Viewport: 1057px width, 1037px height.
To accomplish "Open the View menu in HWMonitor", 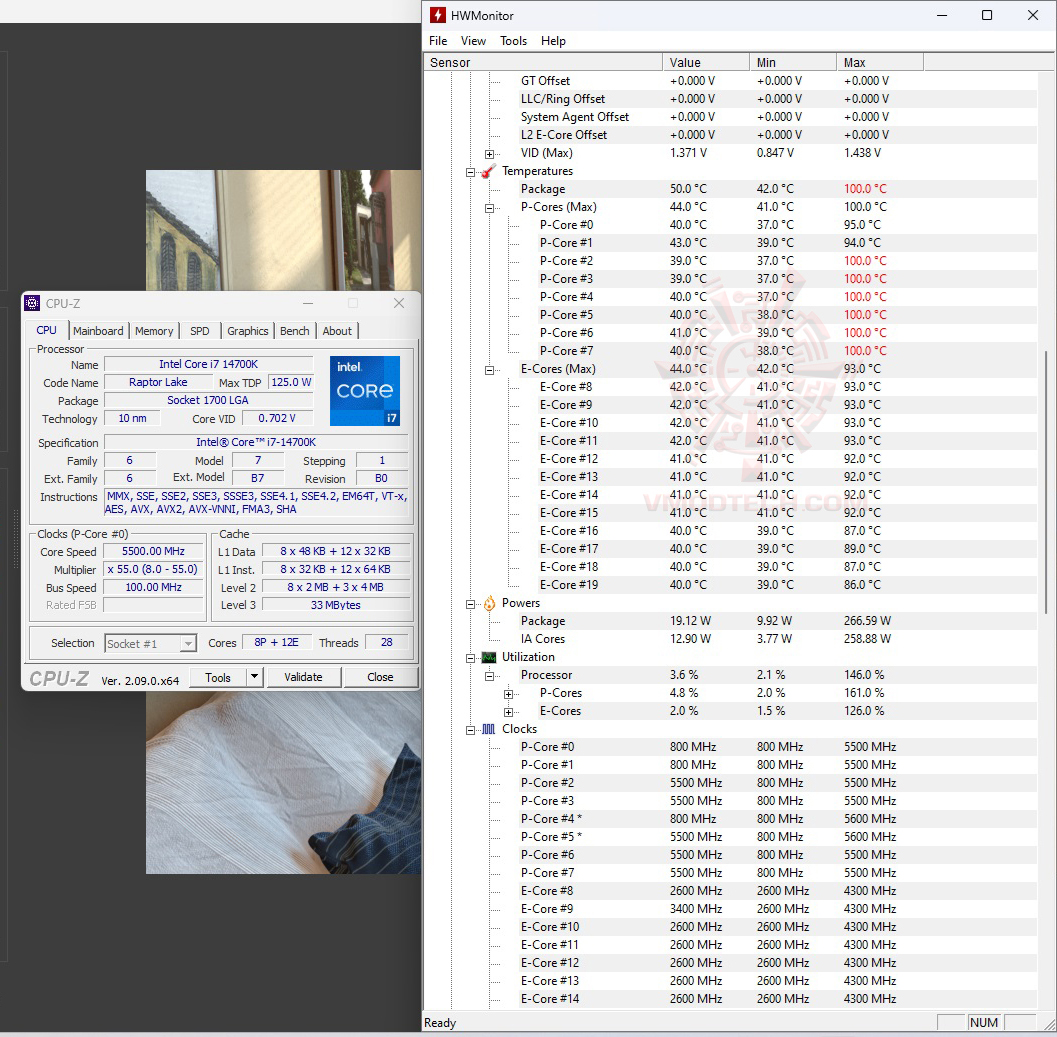I will coord(473,41).
